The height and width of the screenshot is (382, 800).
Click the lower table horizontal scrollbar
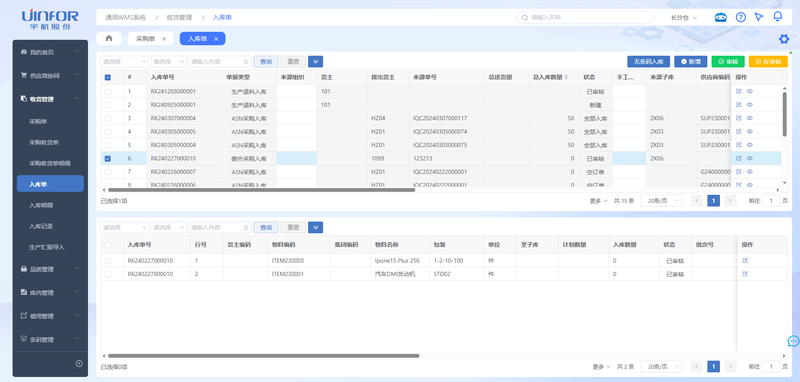coord(263,355)
